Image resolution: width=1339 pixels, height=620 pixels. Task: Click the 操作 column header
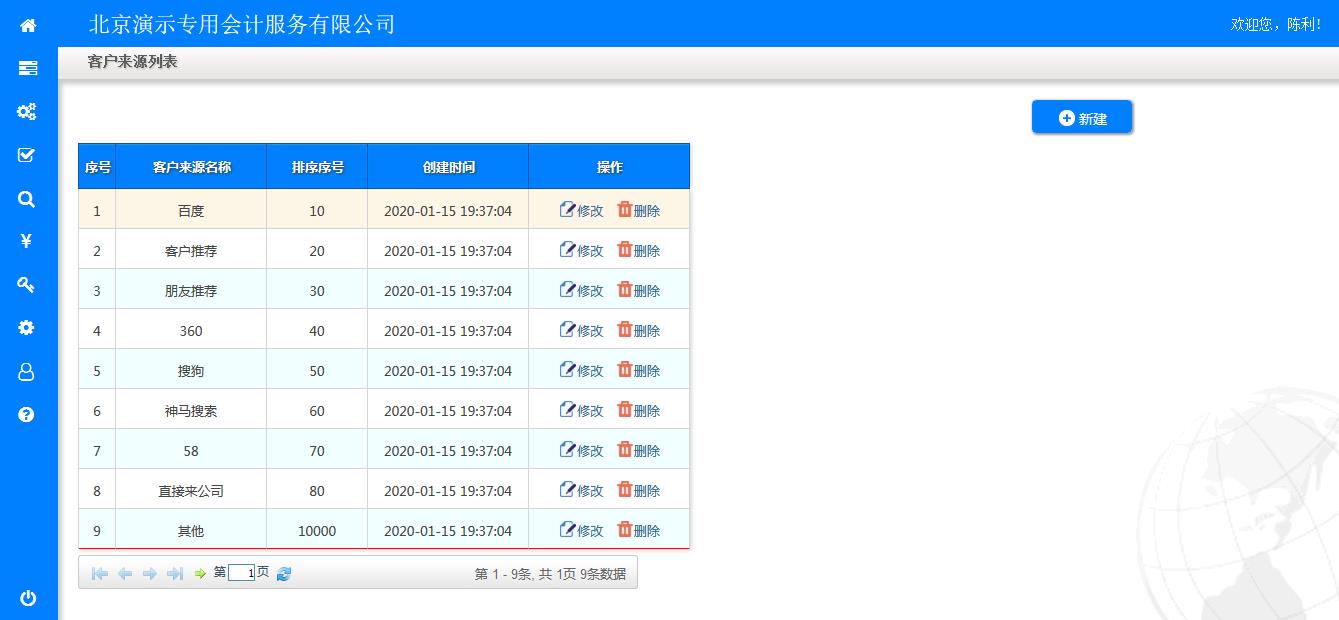click(609, 167)
